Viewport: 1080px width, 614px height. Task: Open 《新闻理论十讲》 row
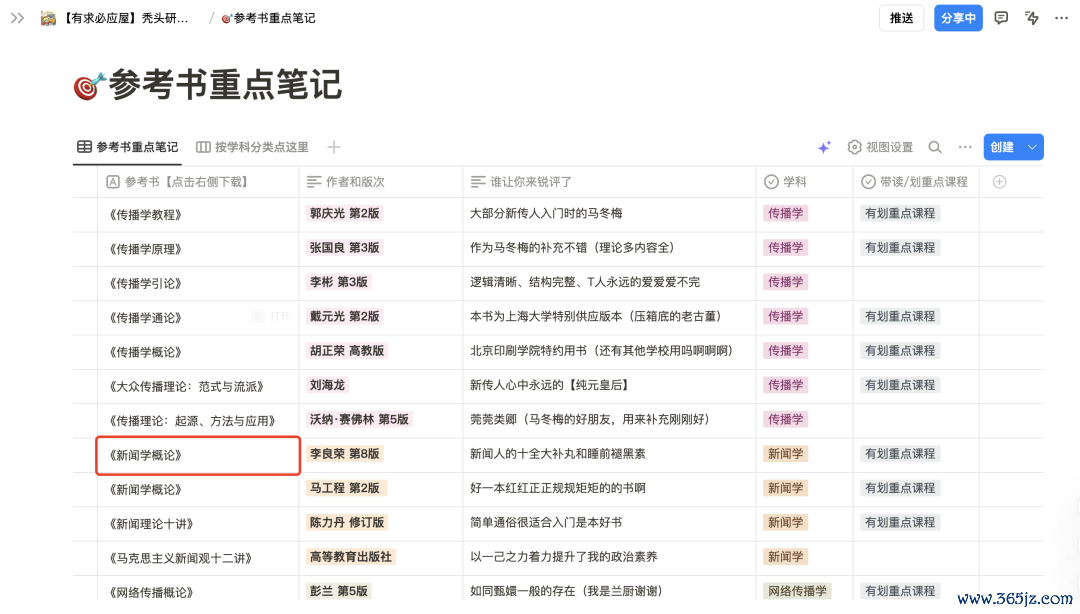click(x=151, y=524)
